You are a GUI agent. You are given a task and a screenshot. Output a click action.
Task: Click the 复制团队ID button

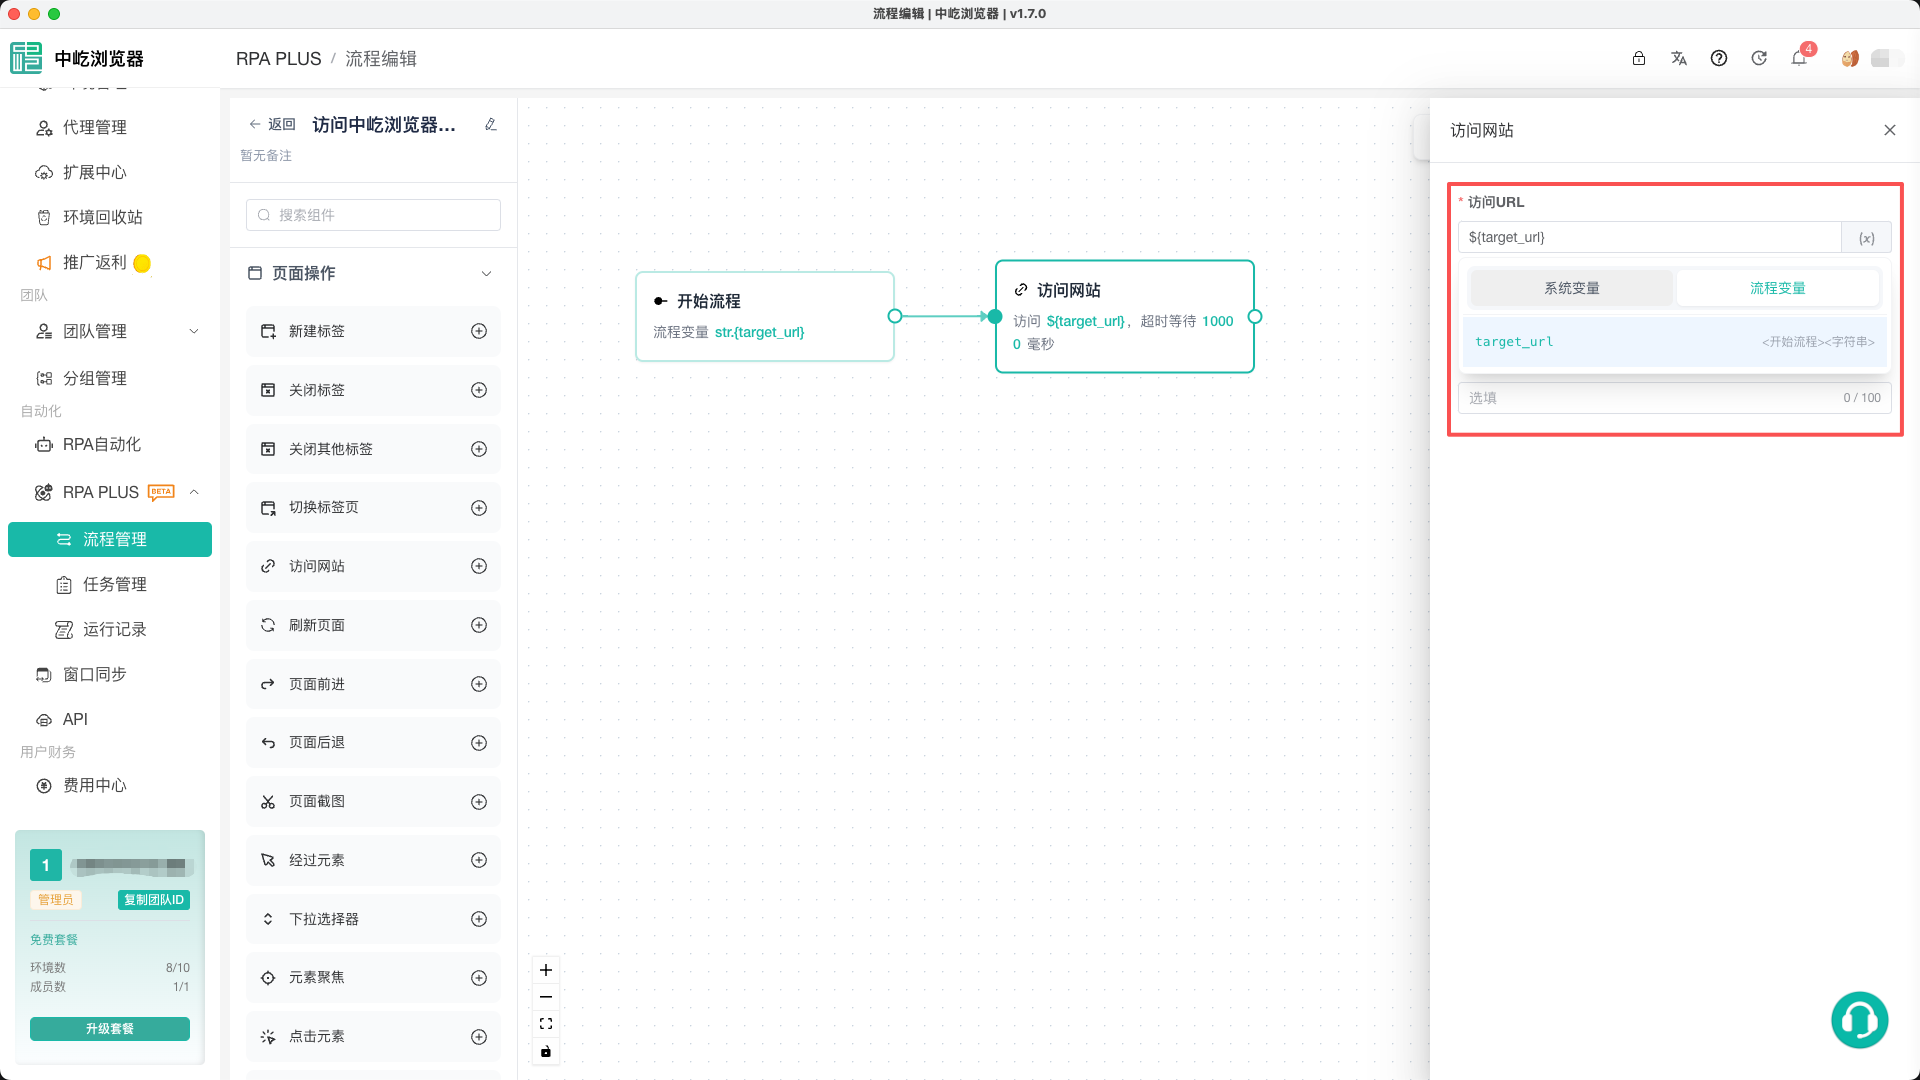pos(154,900)
